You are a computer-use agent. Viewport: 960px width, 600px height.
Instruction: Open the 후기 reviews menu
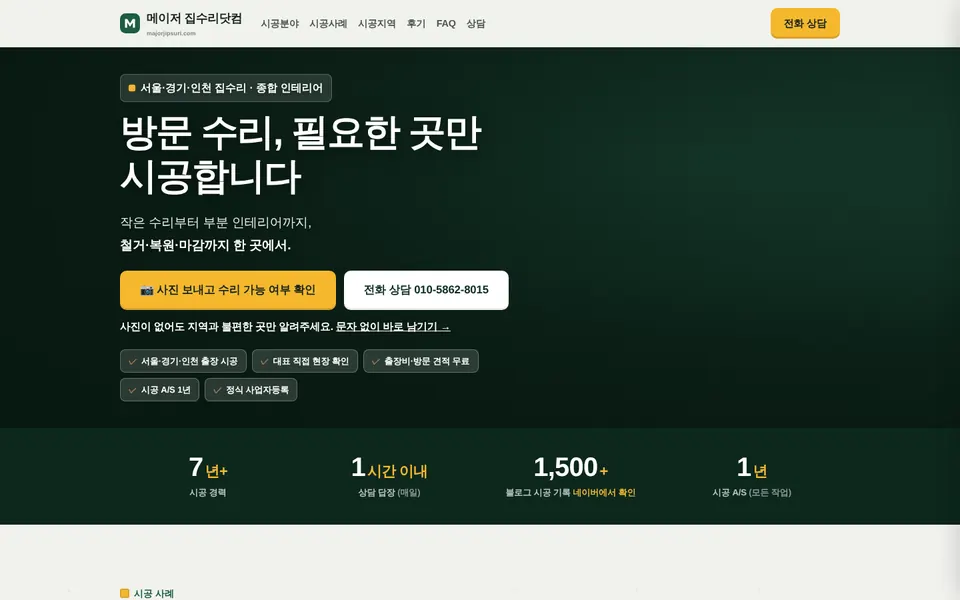tap(416, 24)
